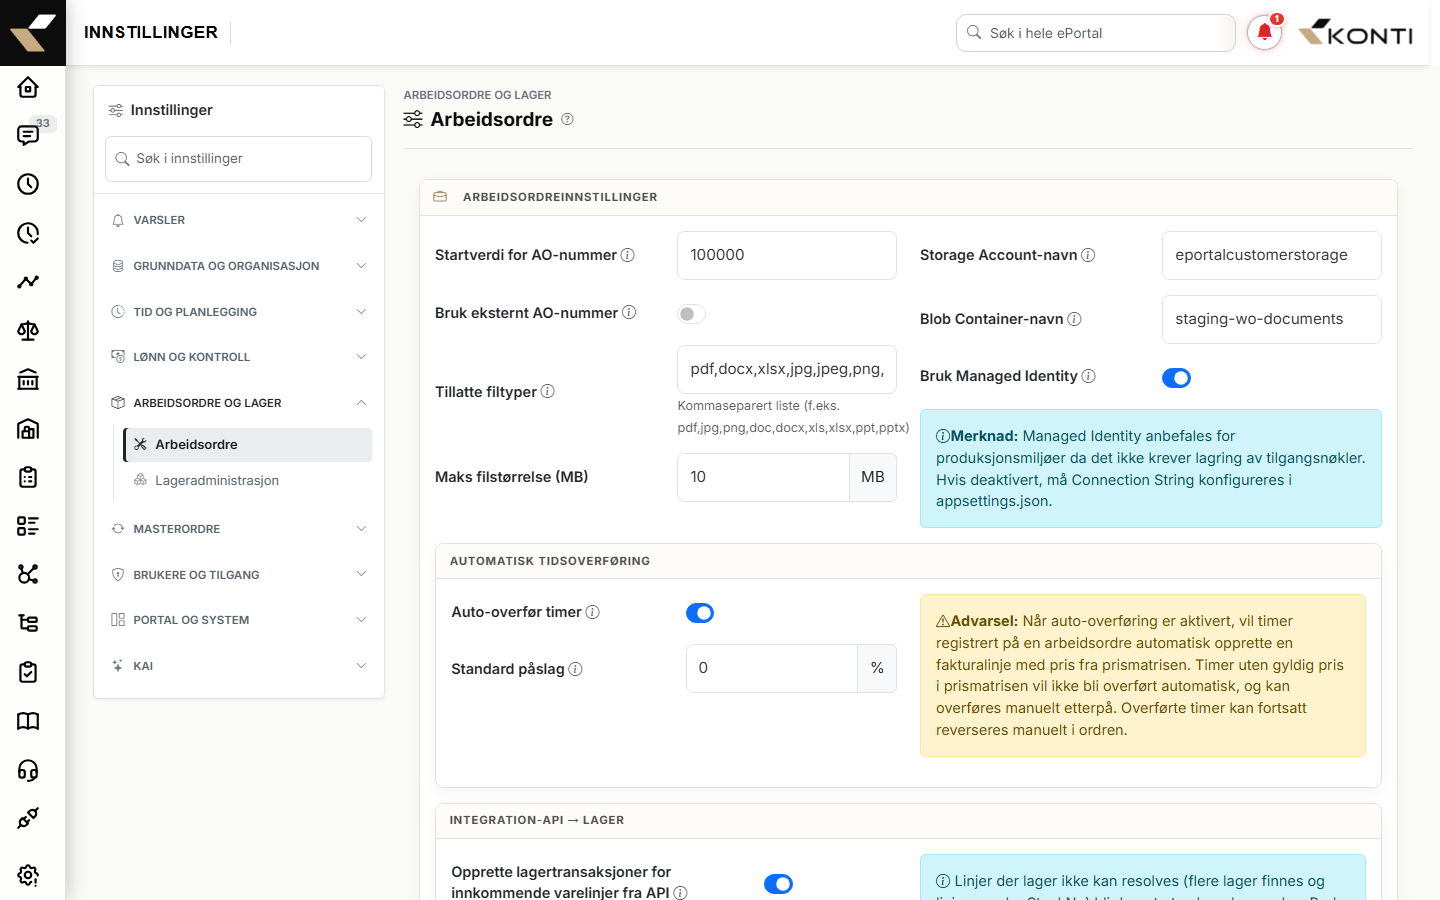
Task: Click the Tillatte filtyper input field
Action: pyautogui.click(x=787, y=369)
